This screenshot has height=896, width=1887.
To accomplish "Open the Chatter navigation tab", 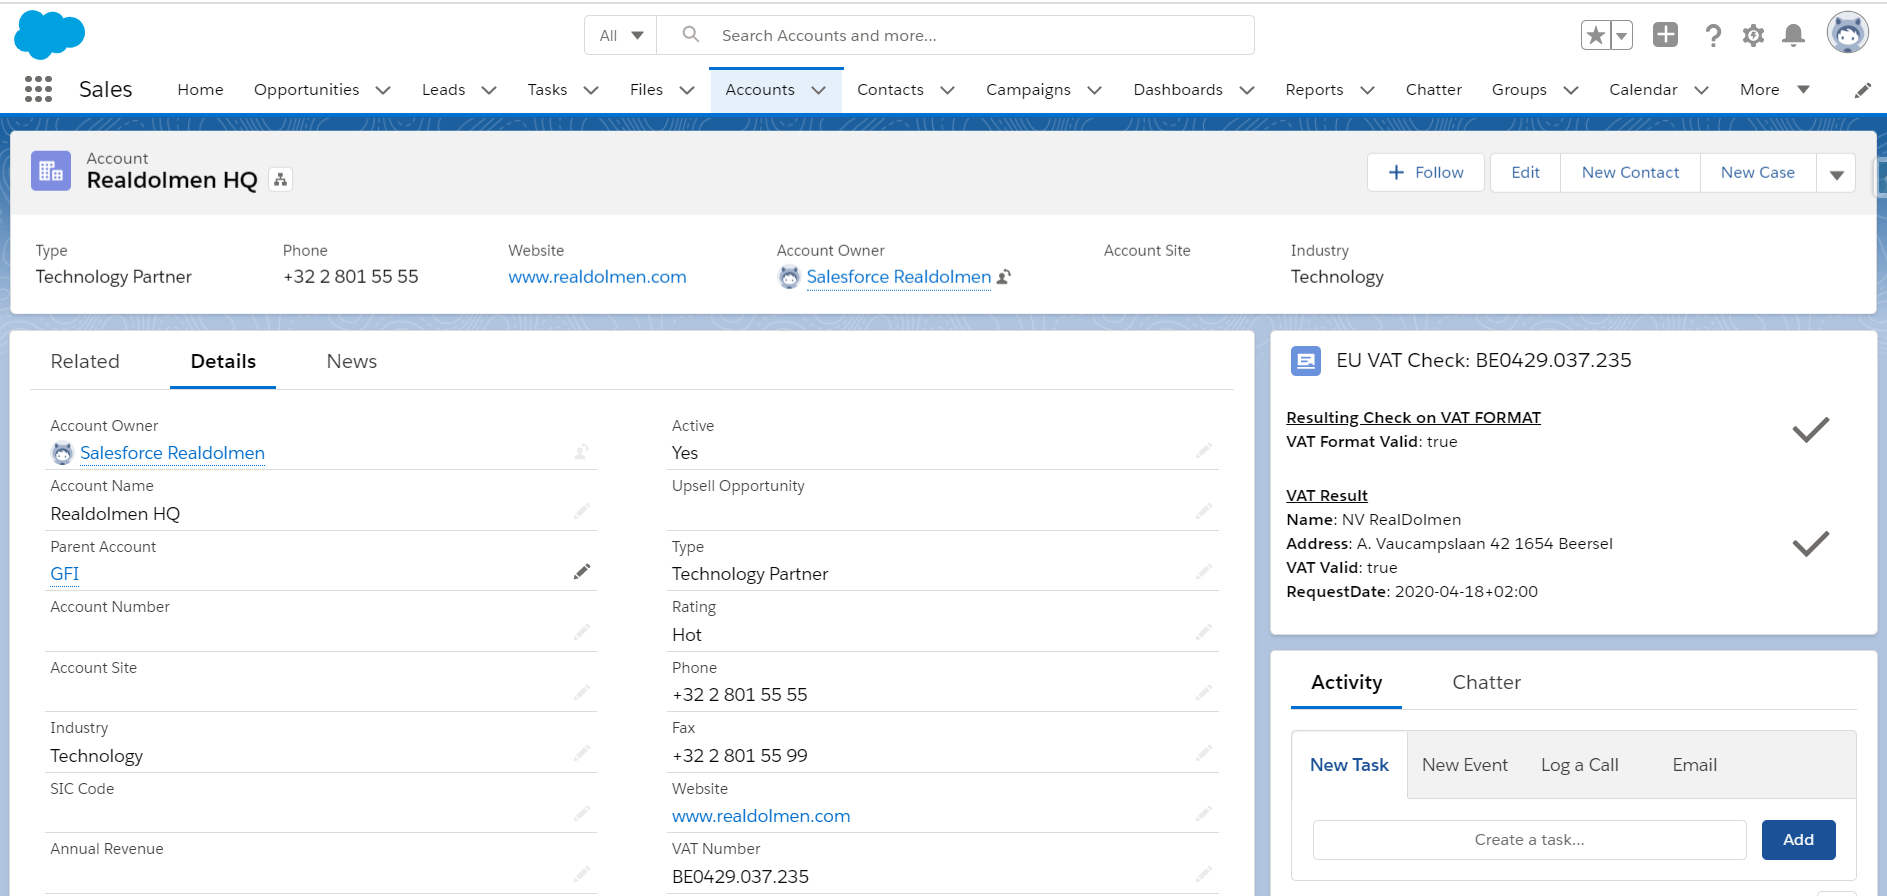I will [1433, 90].
